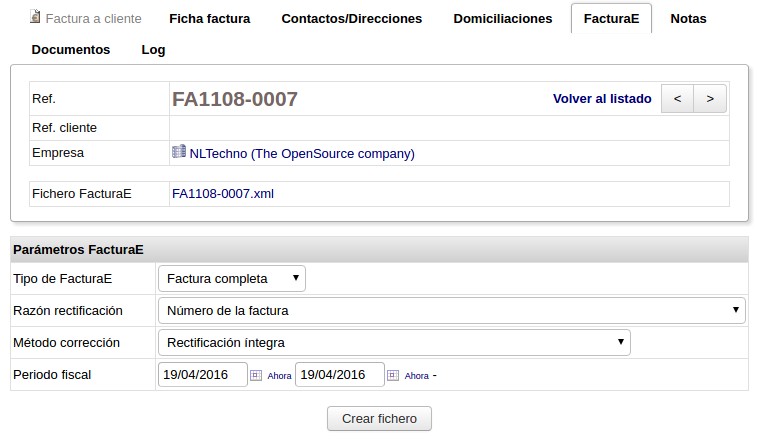Select the Domiciliaciones tab
The height and width of the screenshot is (439, 757).
coord(502,19)
